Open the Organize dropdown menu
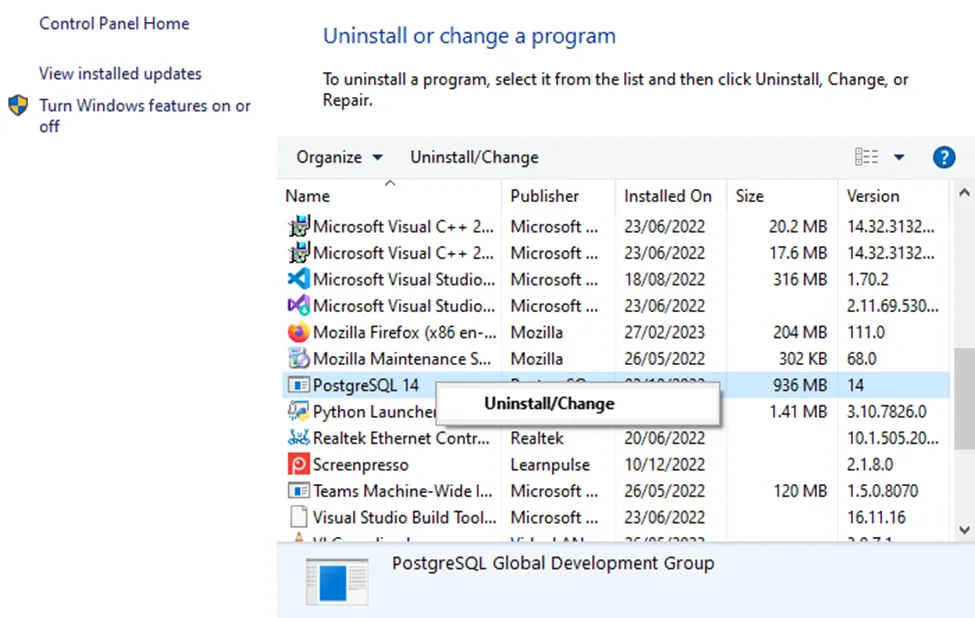Screen dimensions: 975x618 point(339,157)
